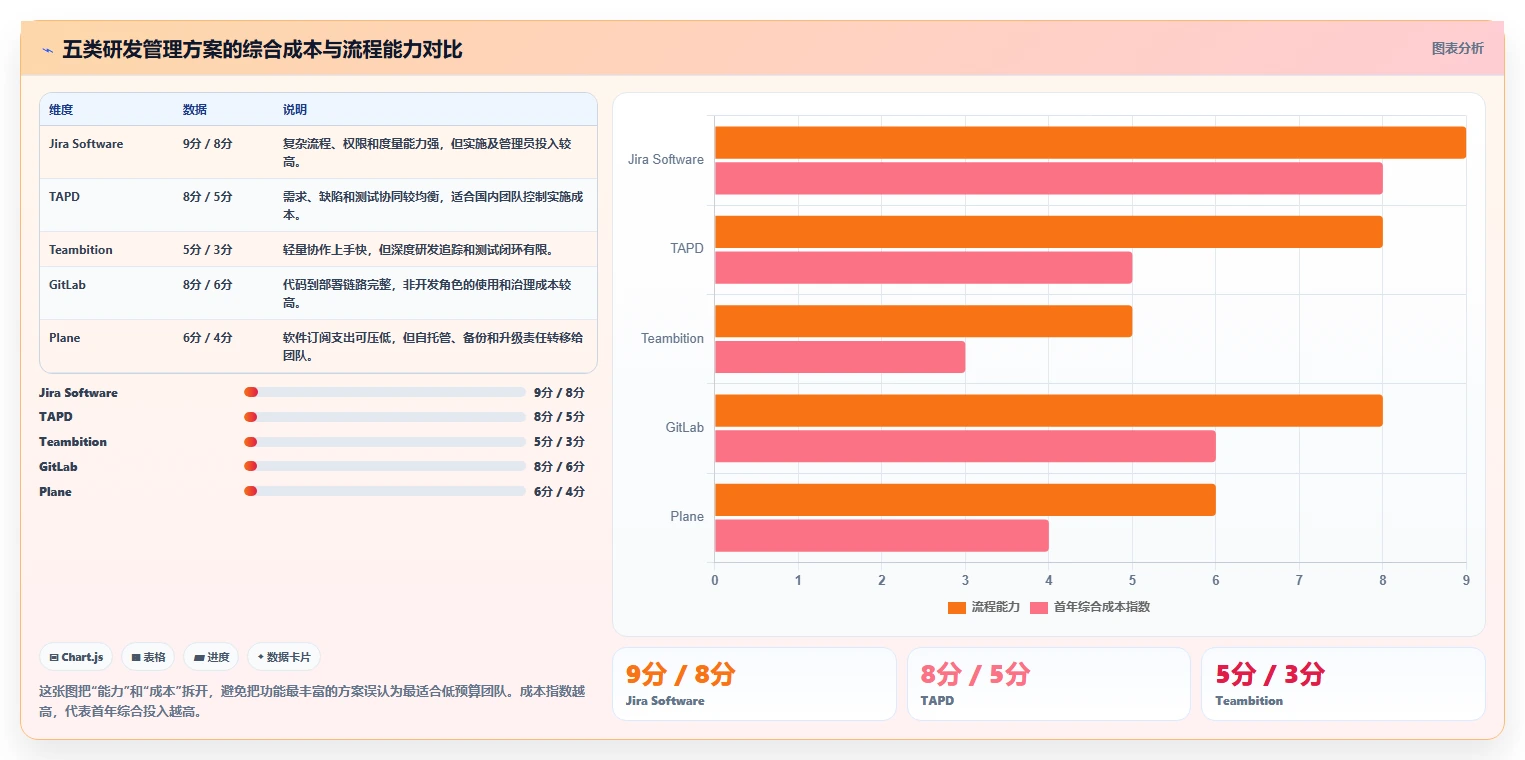
Task: Click 8分 / 5分 cell in TAPD table row
Action: [208, 197]
